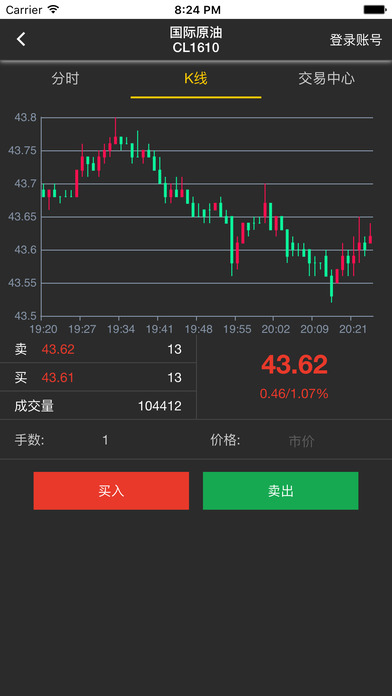392x696 pixels.
Task: Tap the 手数: label
Action: pos(29,440)
